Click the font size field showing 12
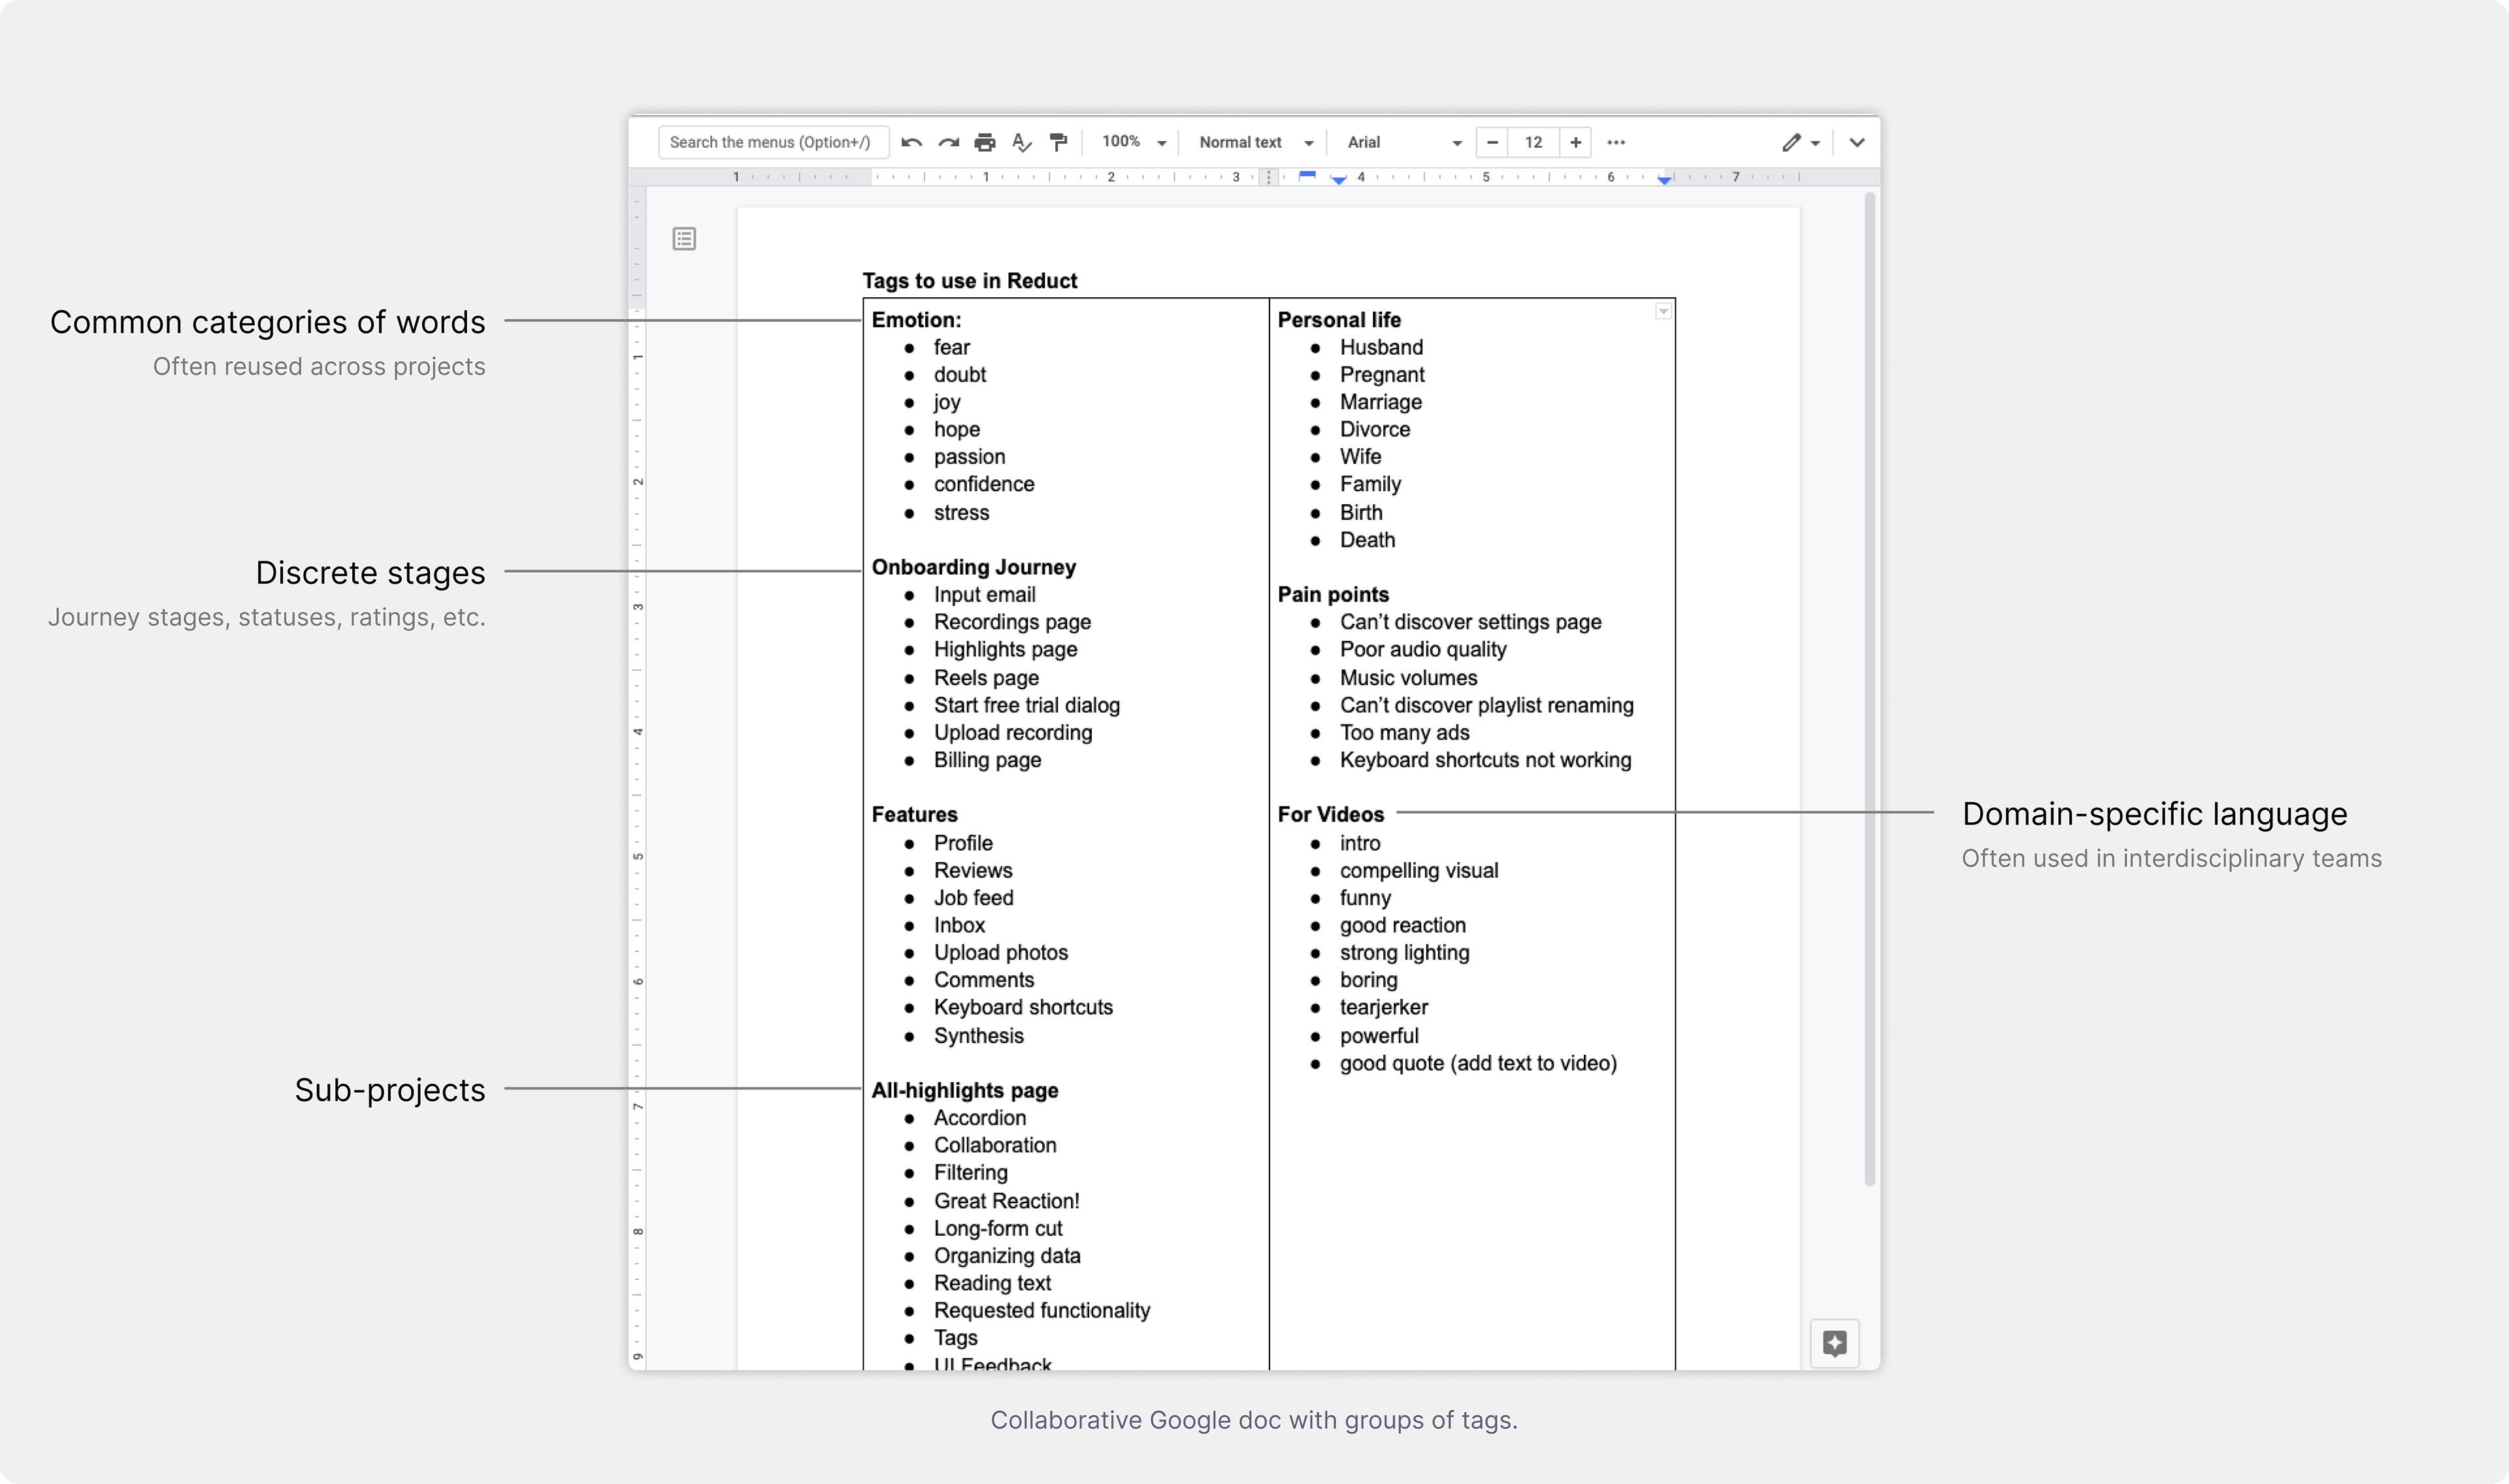The image size is (2509, 1484). click(x=1533, y=143)
